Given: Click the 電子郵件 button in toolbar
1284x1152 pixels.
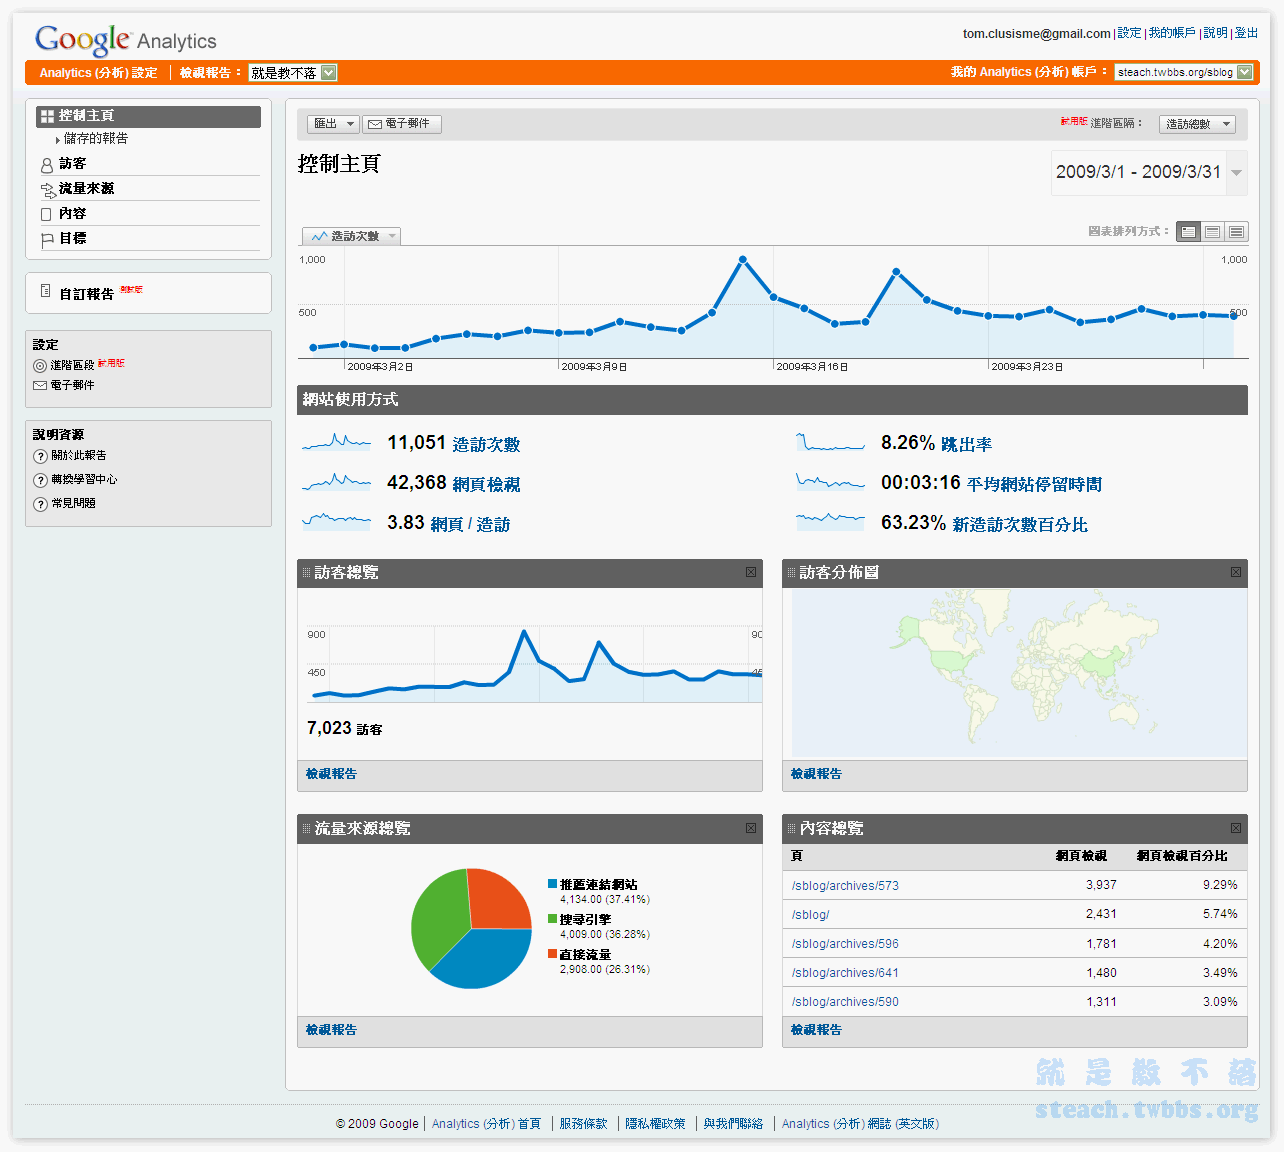Looking at the screenshot, I should pos(401,124).
